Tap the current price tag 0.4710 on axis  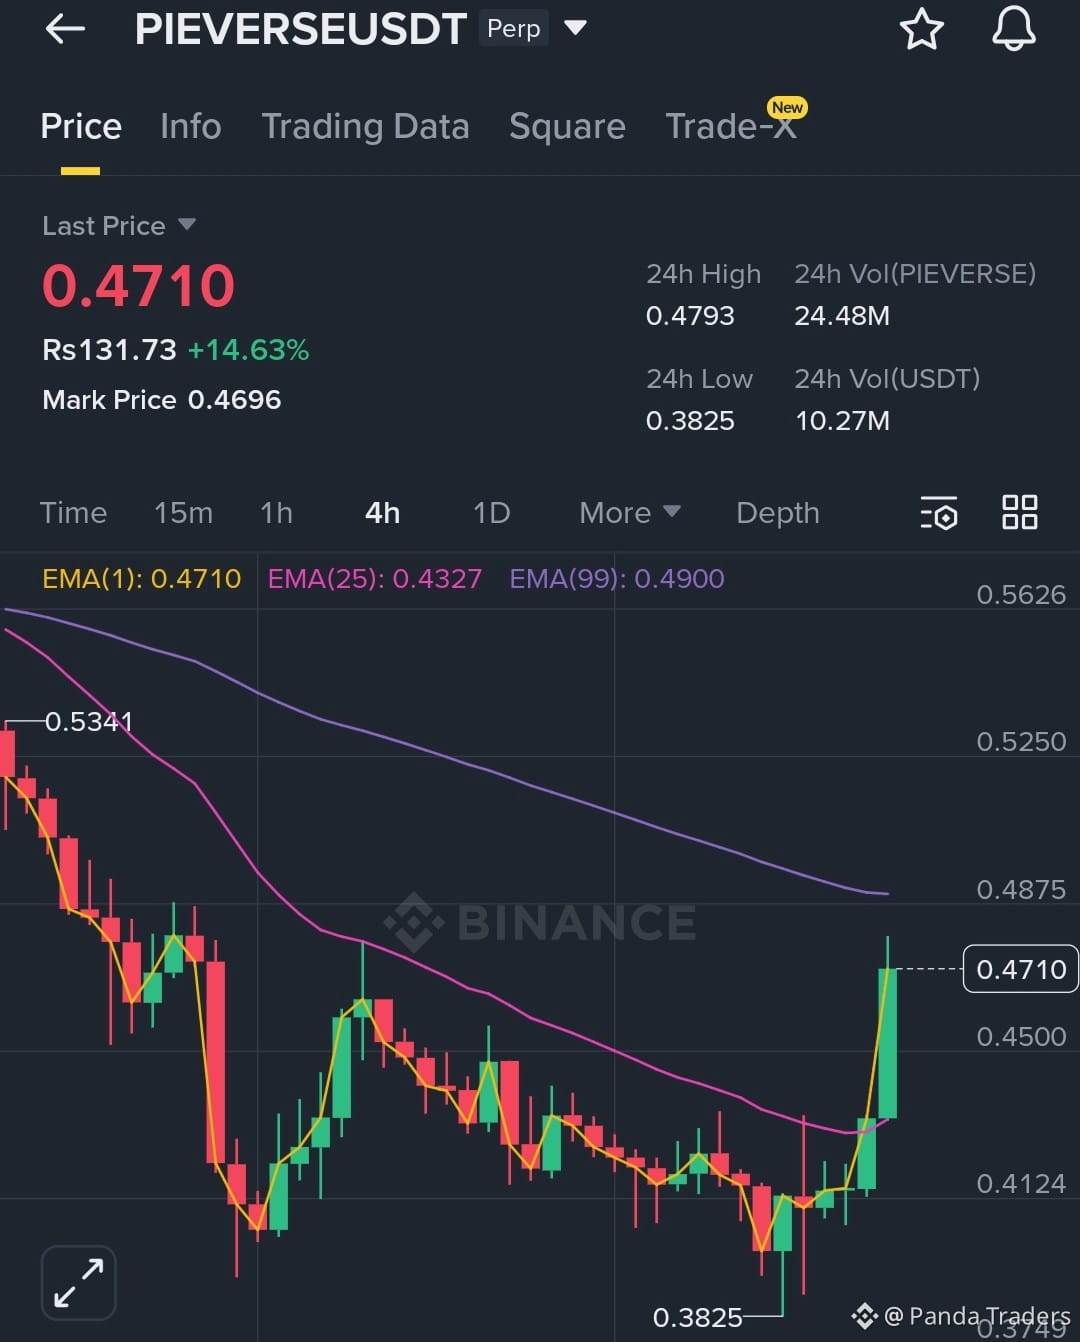(1020, 969)
